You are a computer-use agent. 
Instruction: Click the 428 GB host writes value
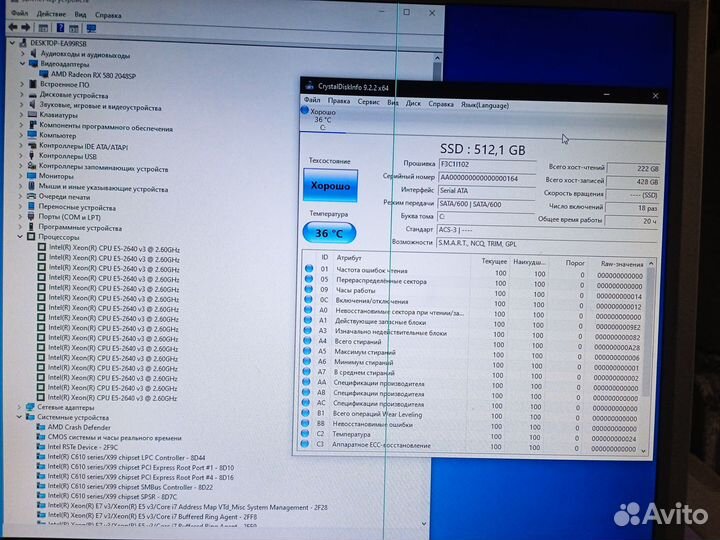point(633,182)
